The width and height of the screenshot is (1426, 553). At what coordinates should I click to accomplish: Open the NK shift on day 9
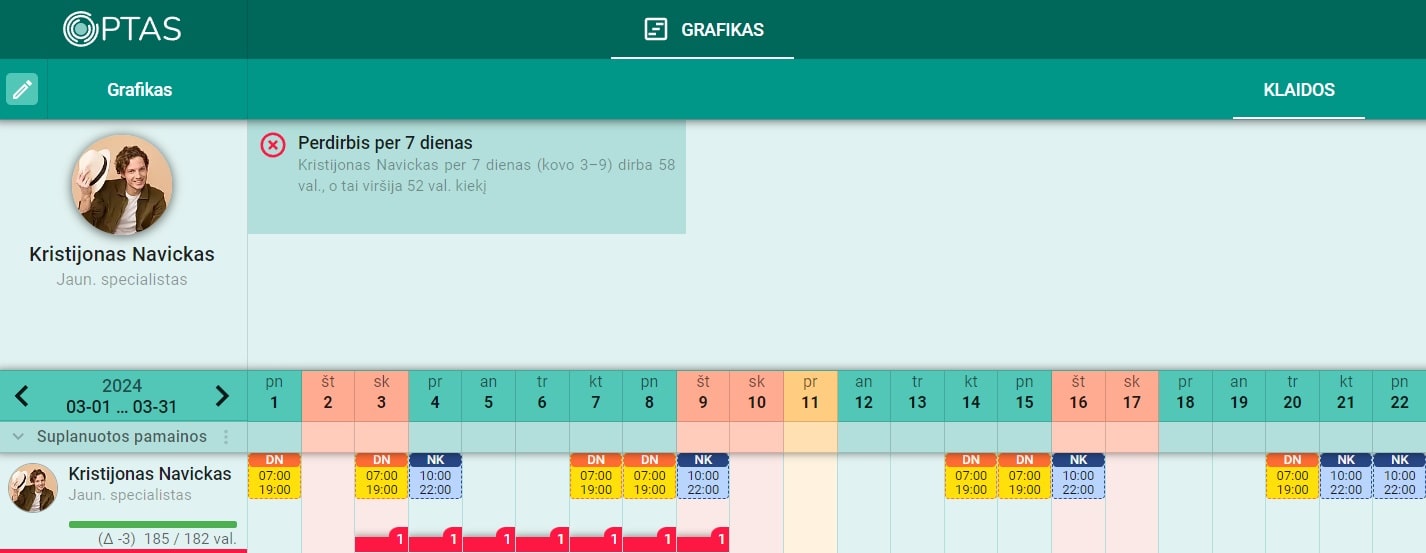pos(703,476)
